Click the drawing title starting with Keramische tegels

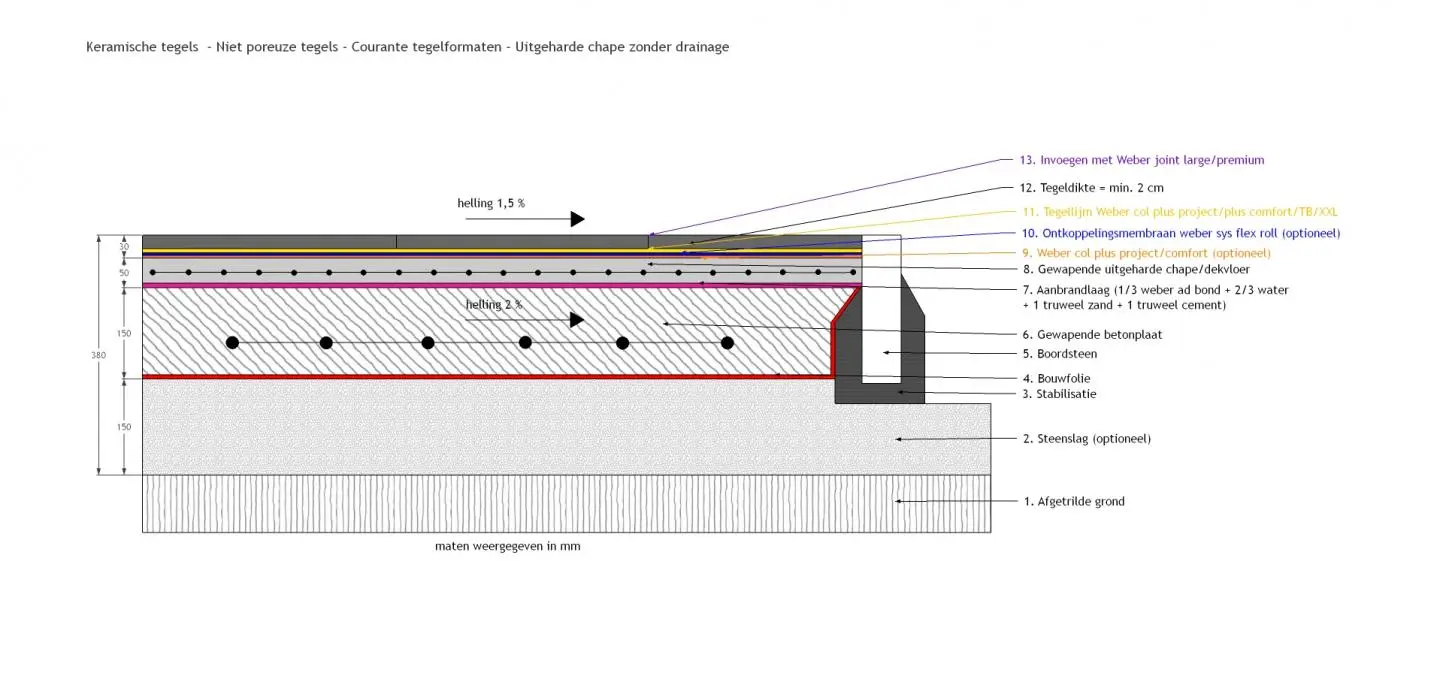tap(407, 47)
